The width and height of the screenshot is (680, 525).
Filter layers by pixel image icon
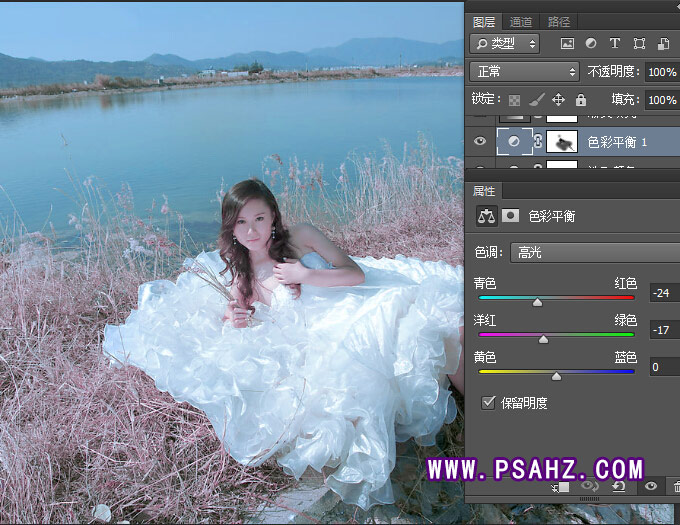(567, 44)
